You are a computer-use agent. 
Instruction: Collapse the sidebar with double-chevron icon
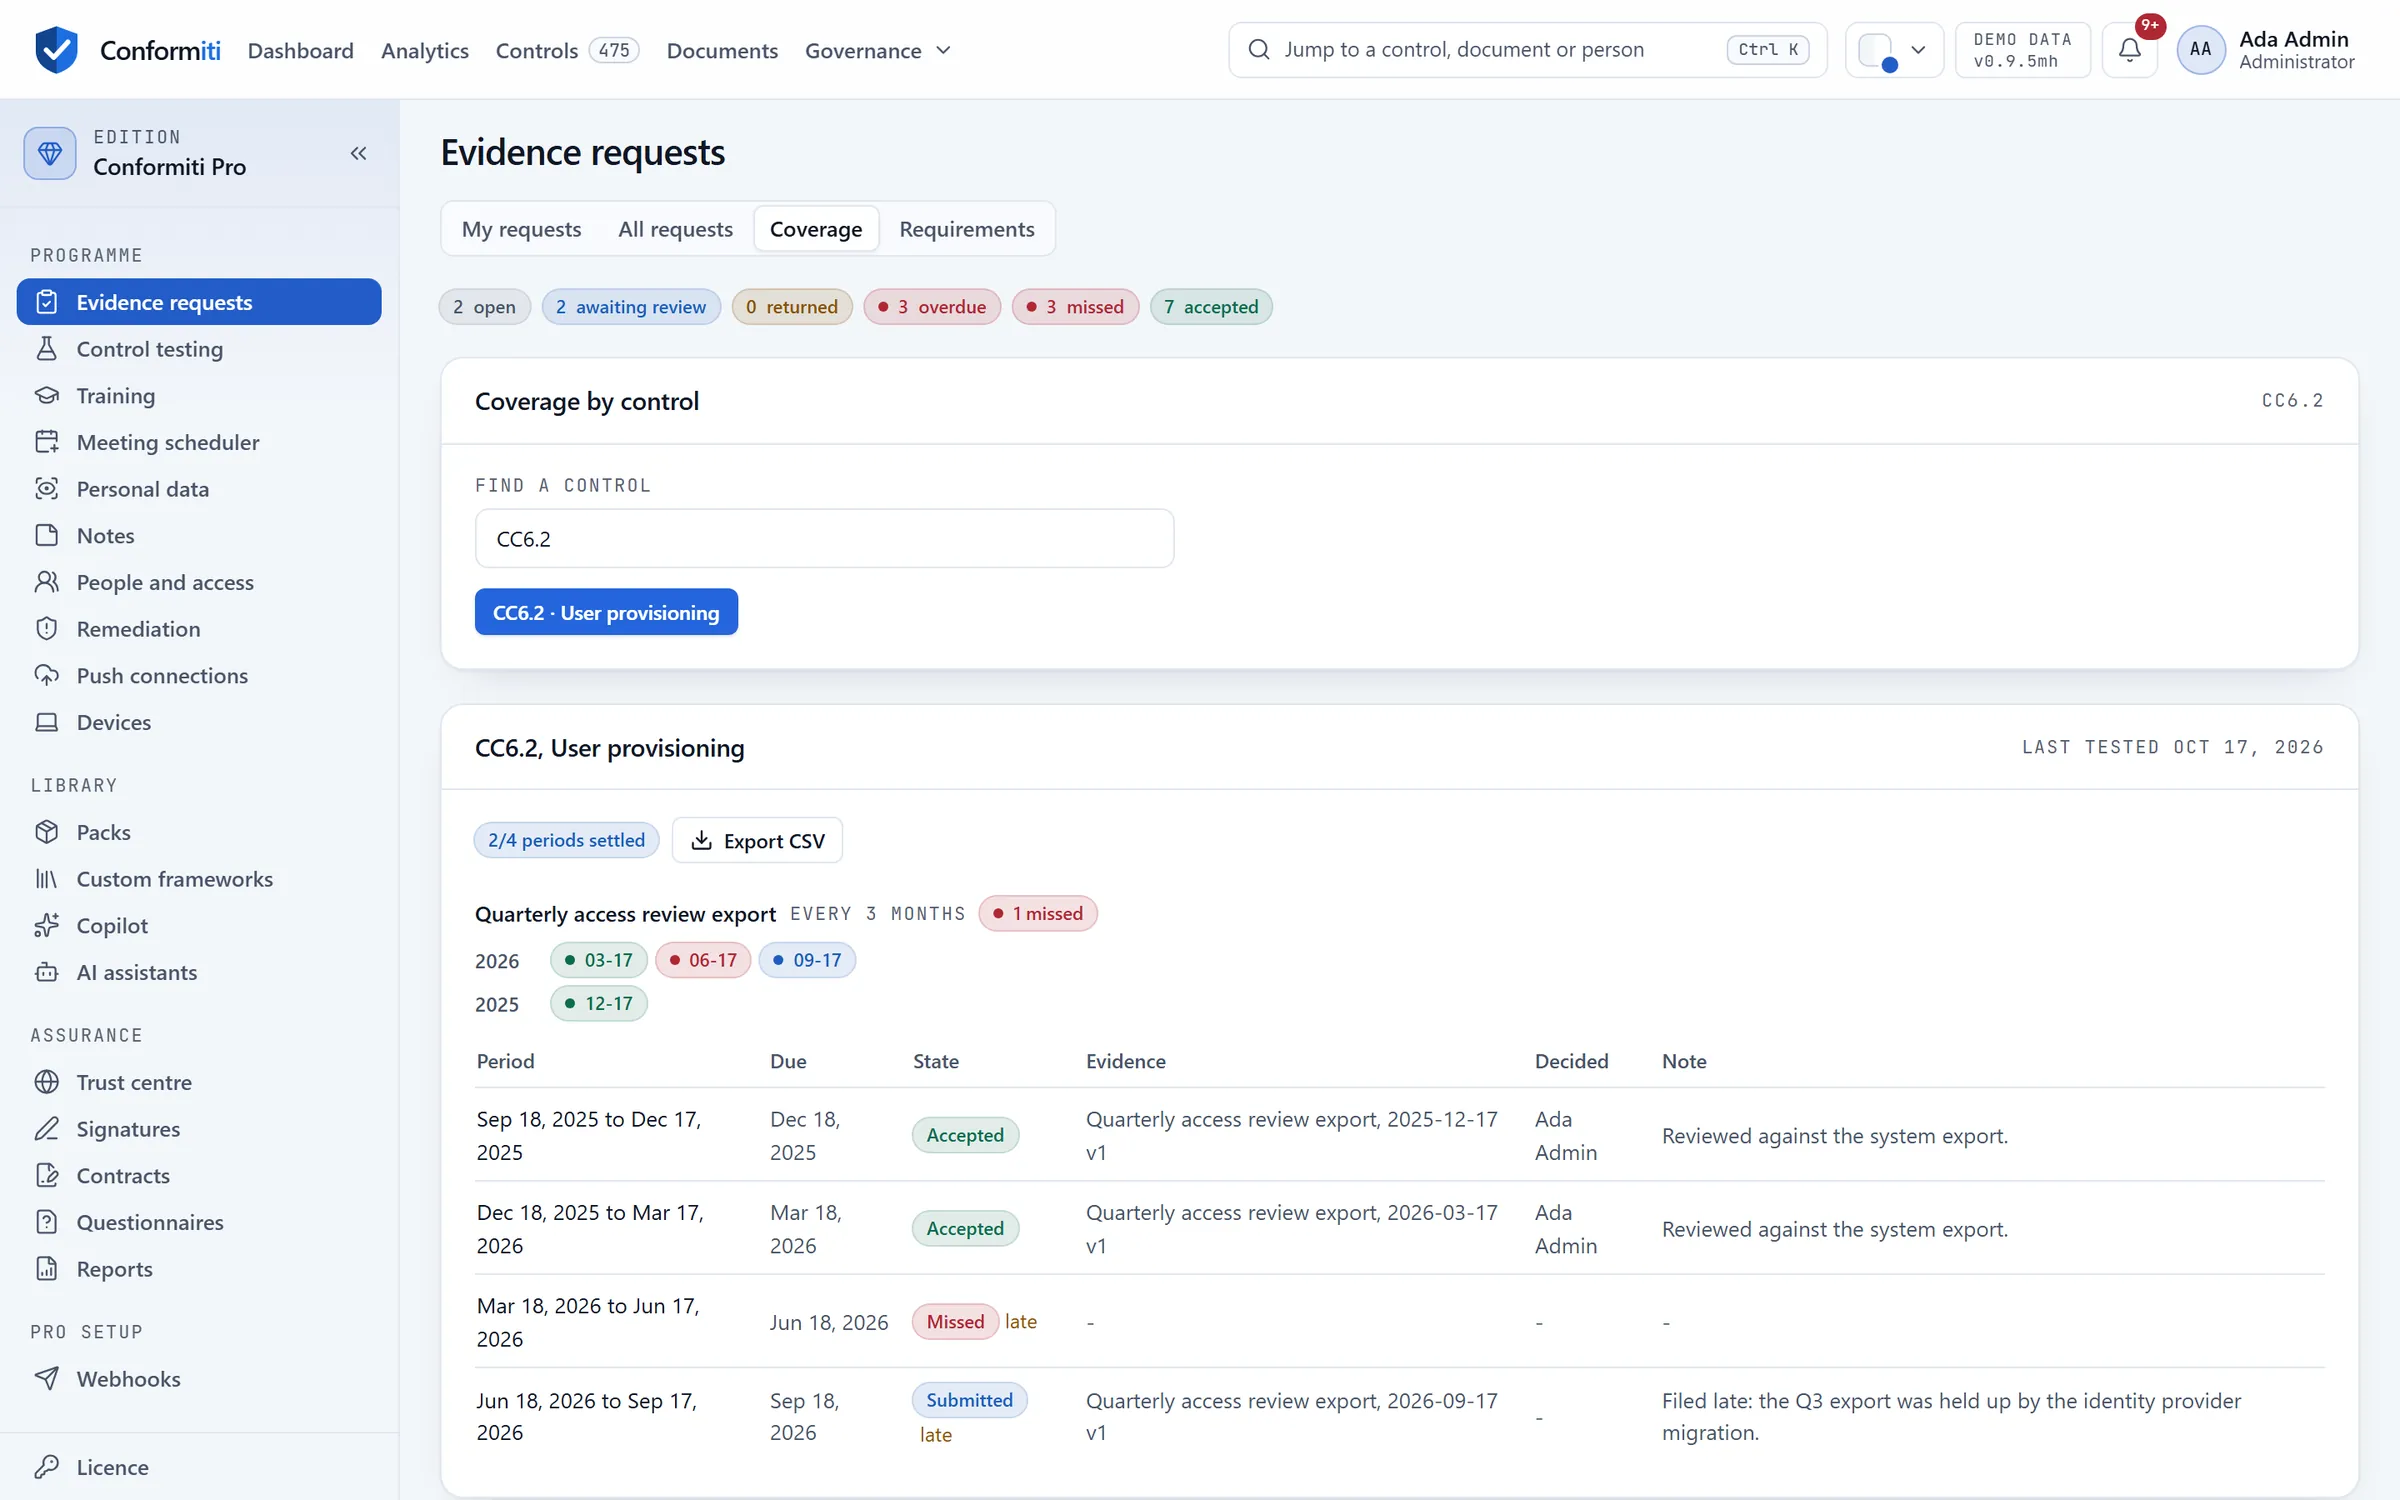click(x=358, y=153)
